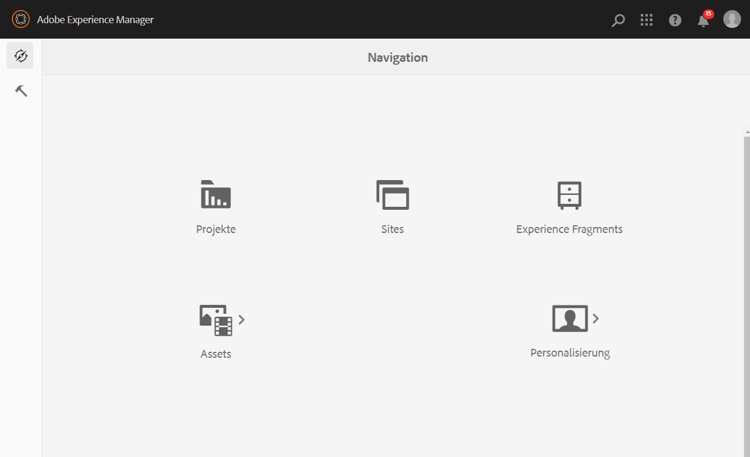Open the Experience Fragments cabinet icon
The width and height of the screenshot is (750, 457).
pos(569,195)
